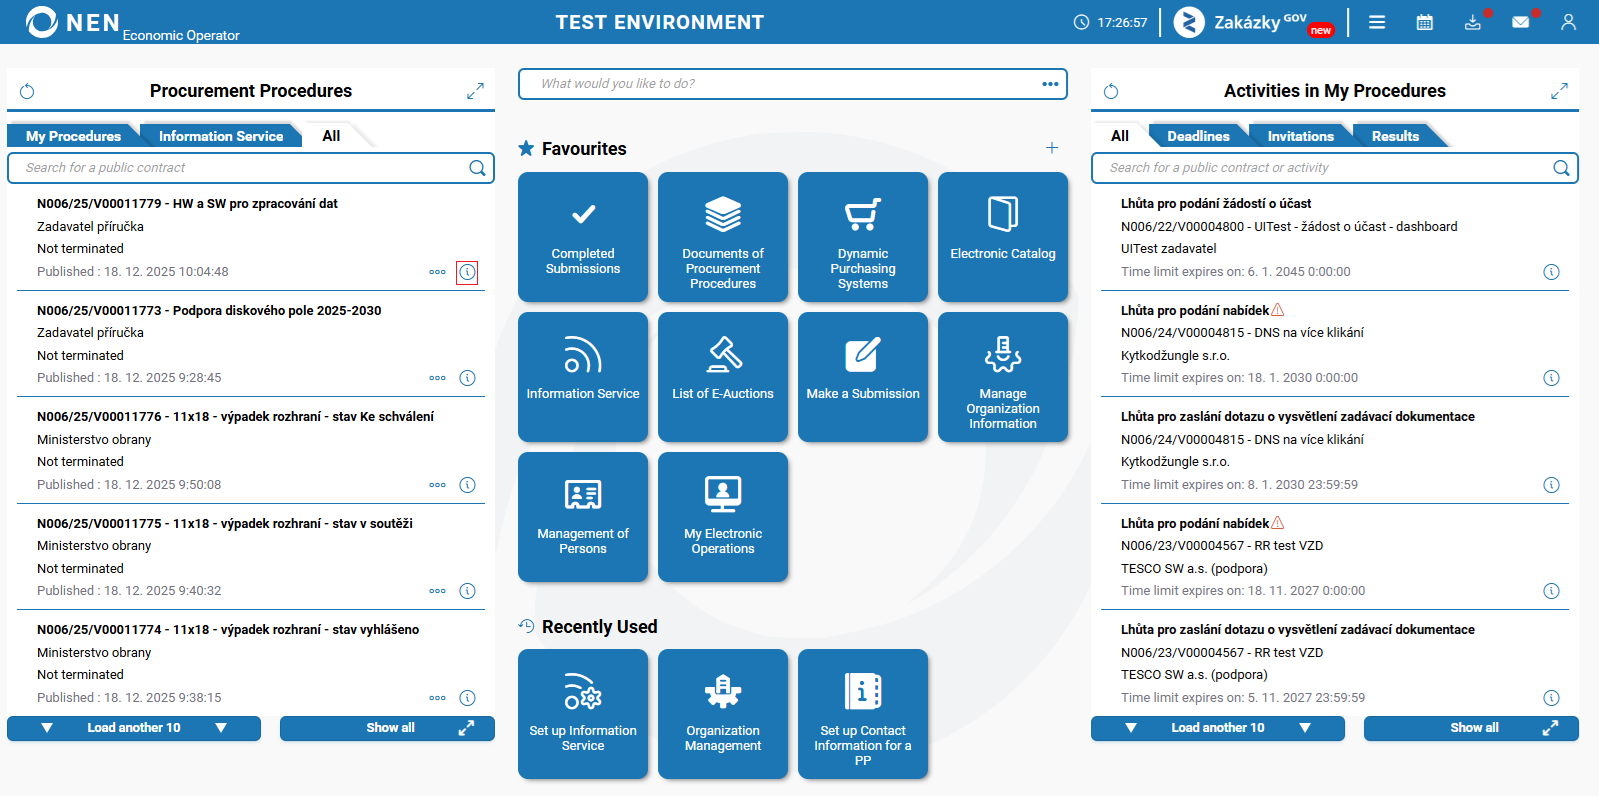
Task: Open the messages envelope icon
Action: (x=1520, y=22)
